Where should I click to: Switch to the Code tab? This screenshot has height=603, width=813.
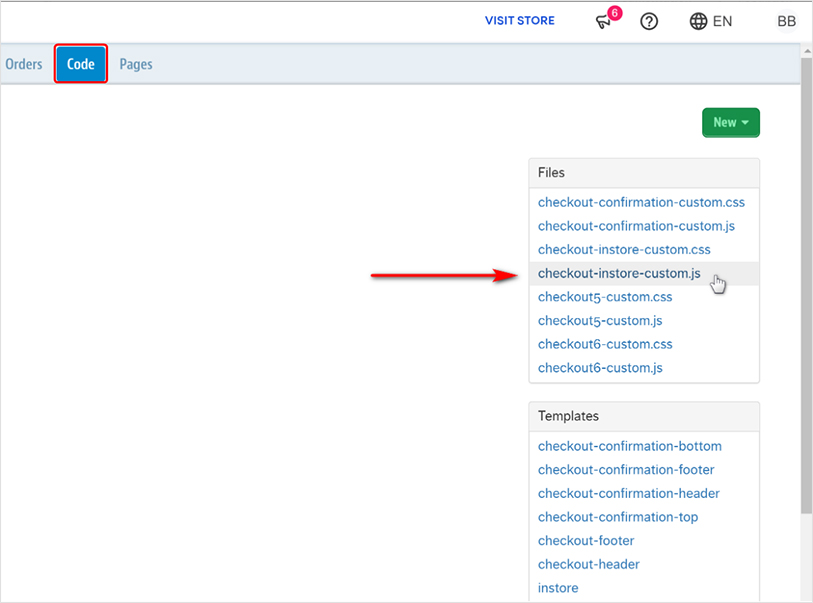pyautogui.click(x=80, y=63)
